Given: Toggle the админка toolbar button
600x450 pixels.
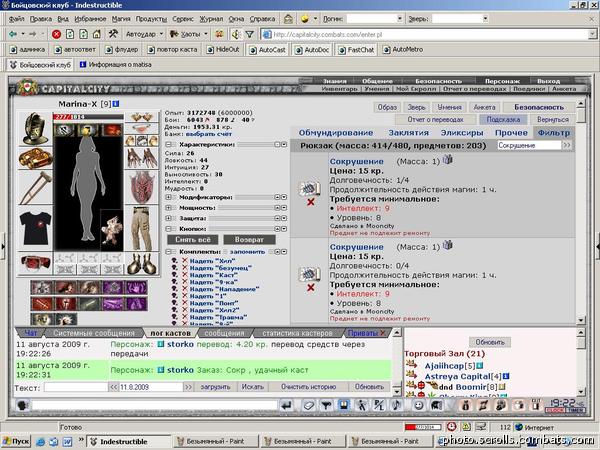Looking at the screenshot, I should tap(27, 49).
